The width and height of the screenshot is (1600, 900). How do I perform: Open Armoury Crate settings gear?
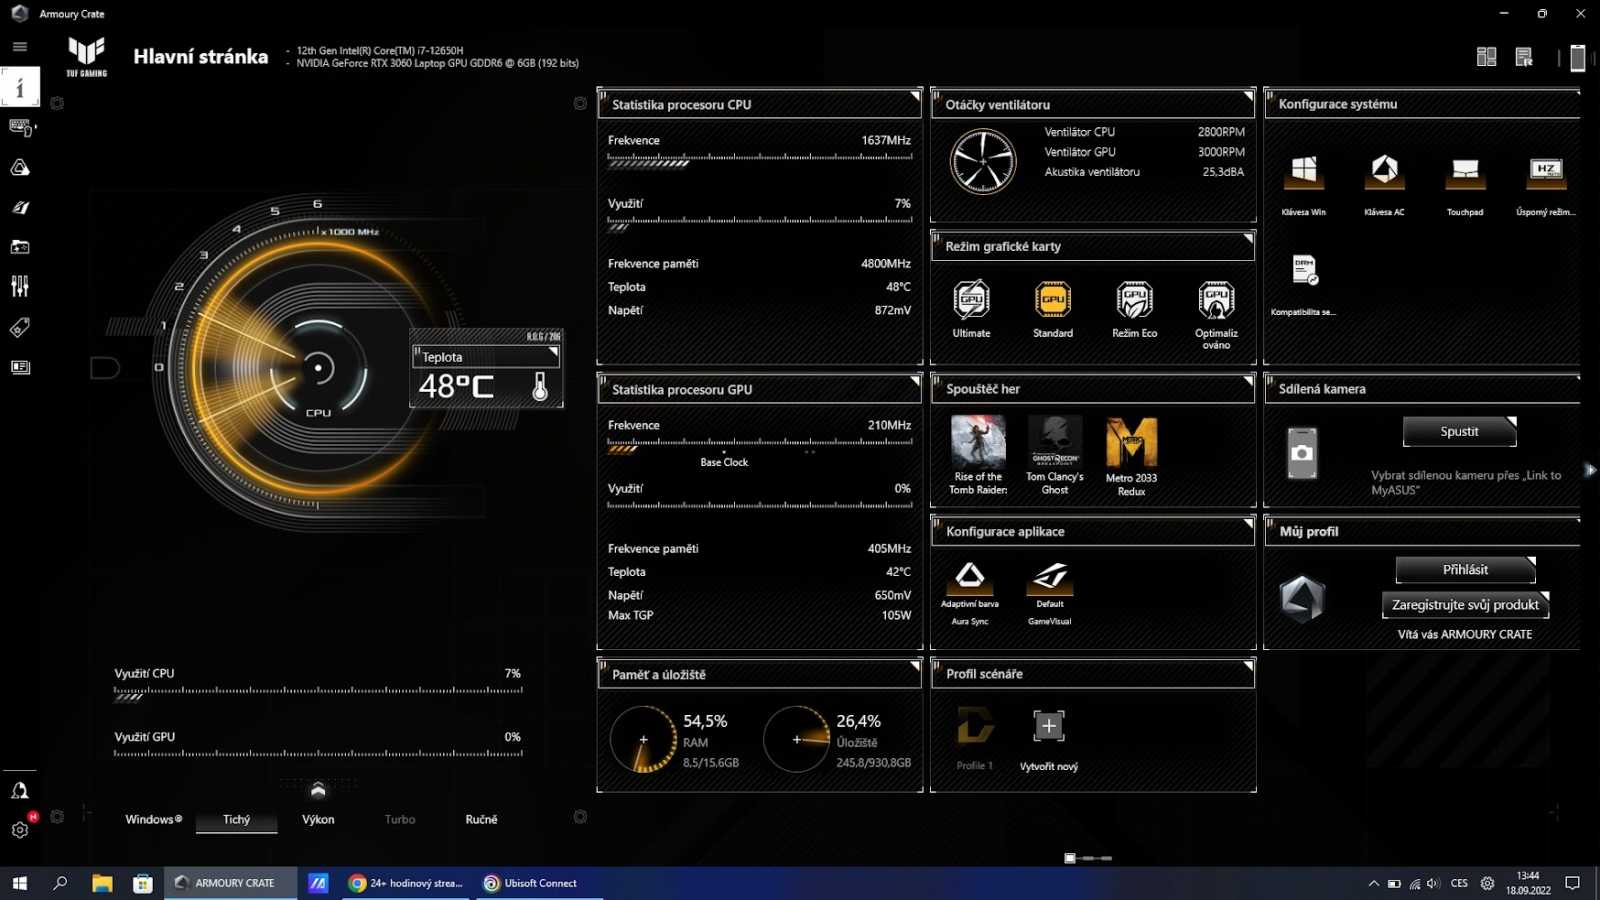(x=20, y=830)
